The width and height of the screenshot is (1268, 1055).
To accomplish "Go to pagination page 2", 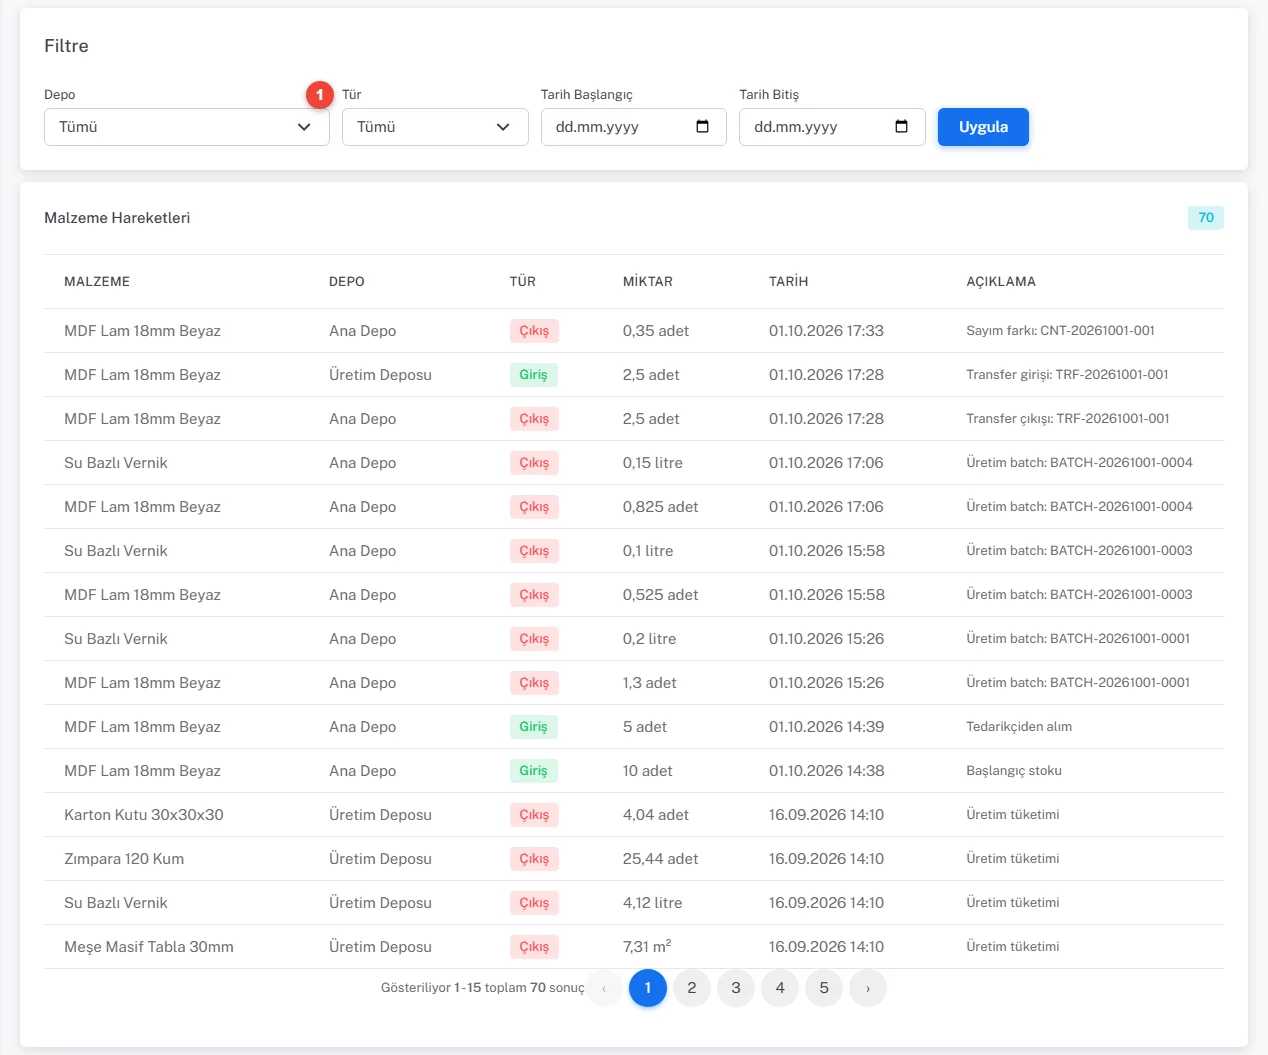I will 692,988.
